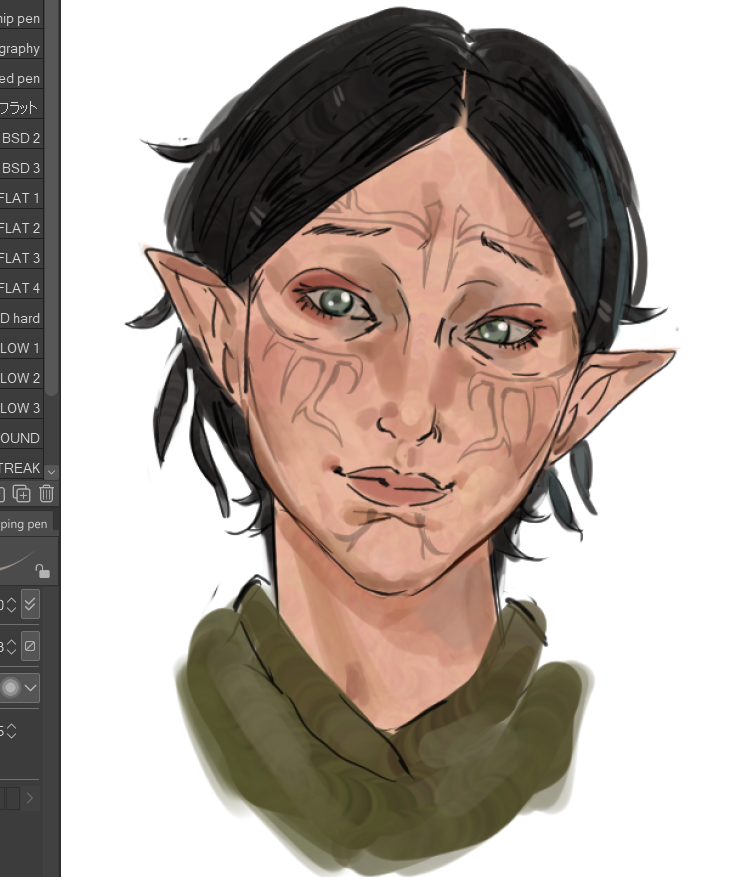
Task: Select the 'nip pen' sub tool entry
Action: pyautogui.click(x=21, y=18)
